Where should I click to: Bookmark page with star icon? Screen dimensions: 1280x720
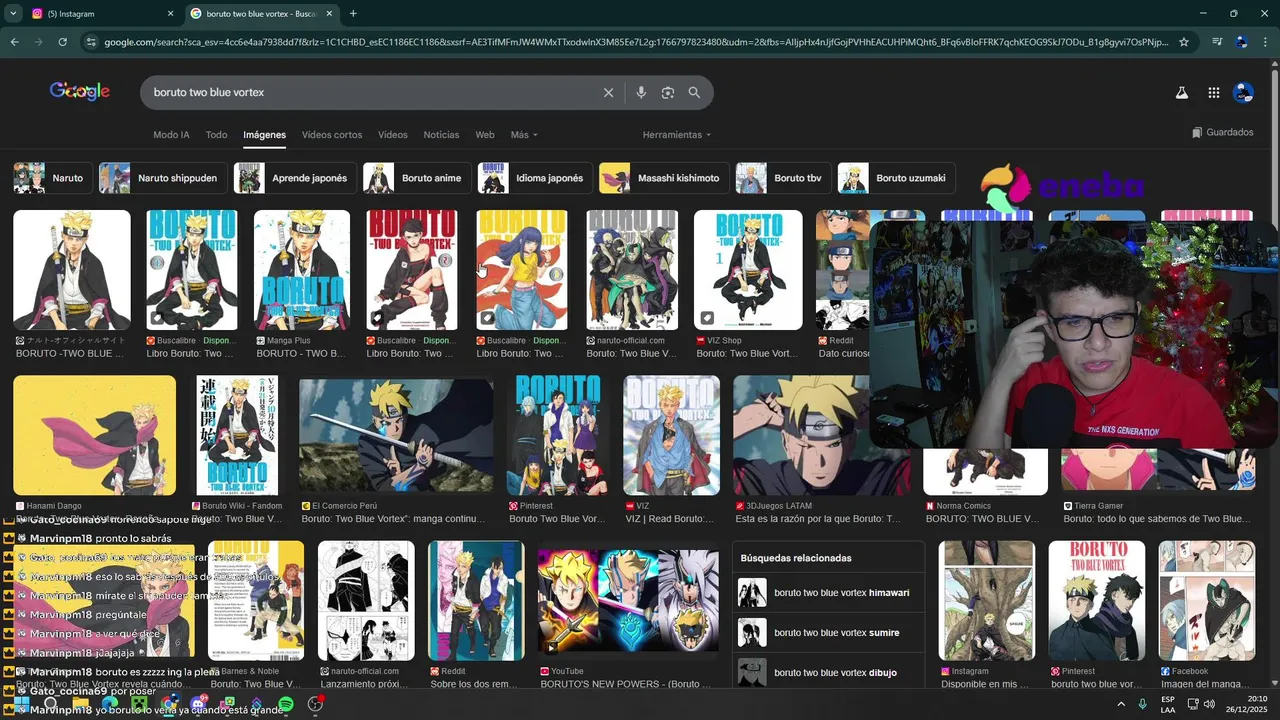(x=1184, y=42)
